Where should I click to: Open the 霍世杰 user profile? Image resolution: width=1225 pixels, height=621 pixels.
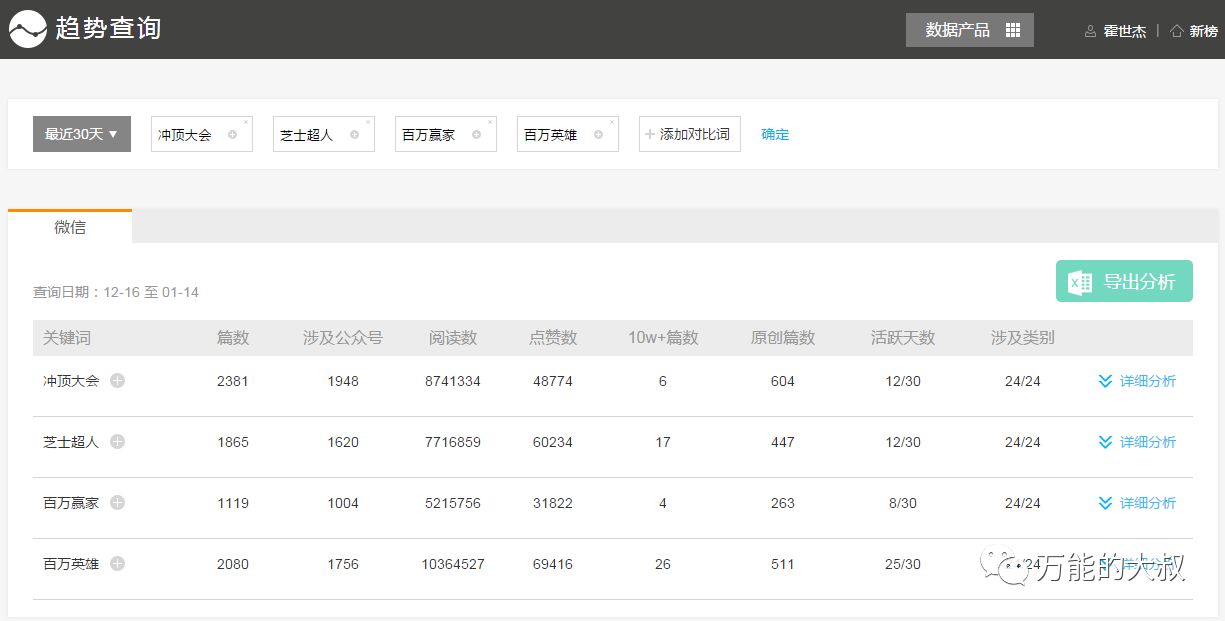coord(1115,31)
